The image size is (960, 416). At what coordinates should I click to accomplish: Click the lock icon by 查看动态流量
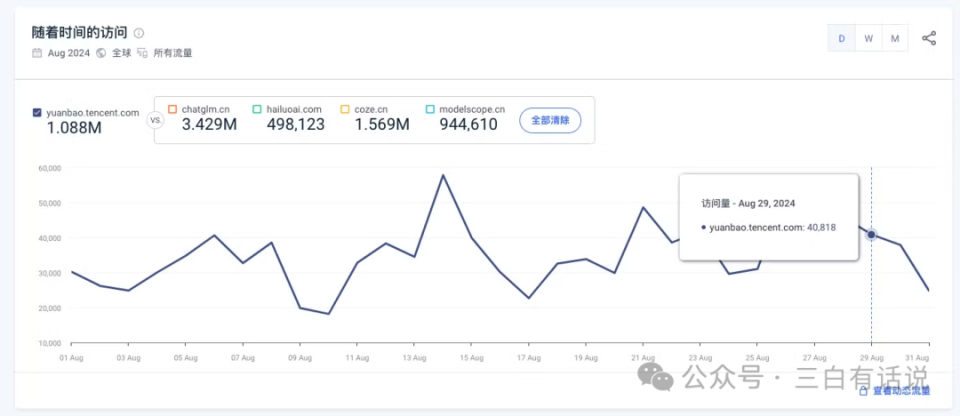click(x=863, y=392)
